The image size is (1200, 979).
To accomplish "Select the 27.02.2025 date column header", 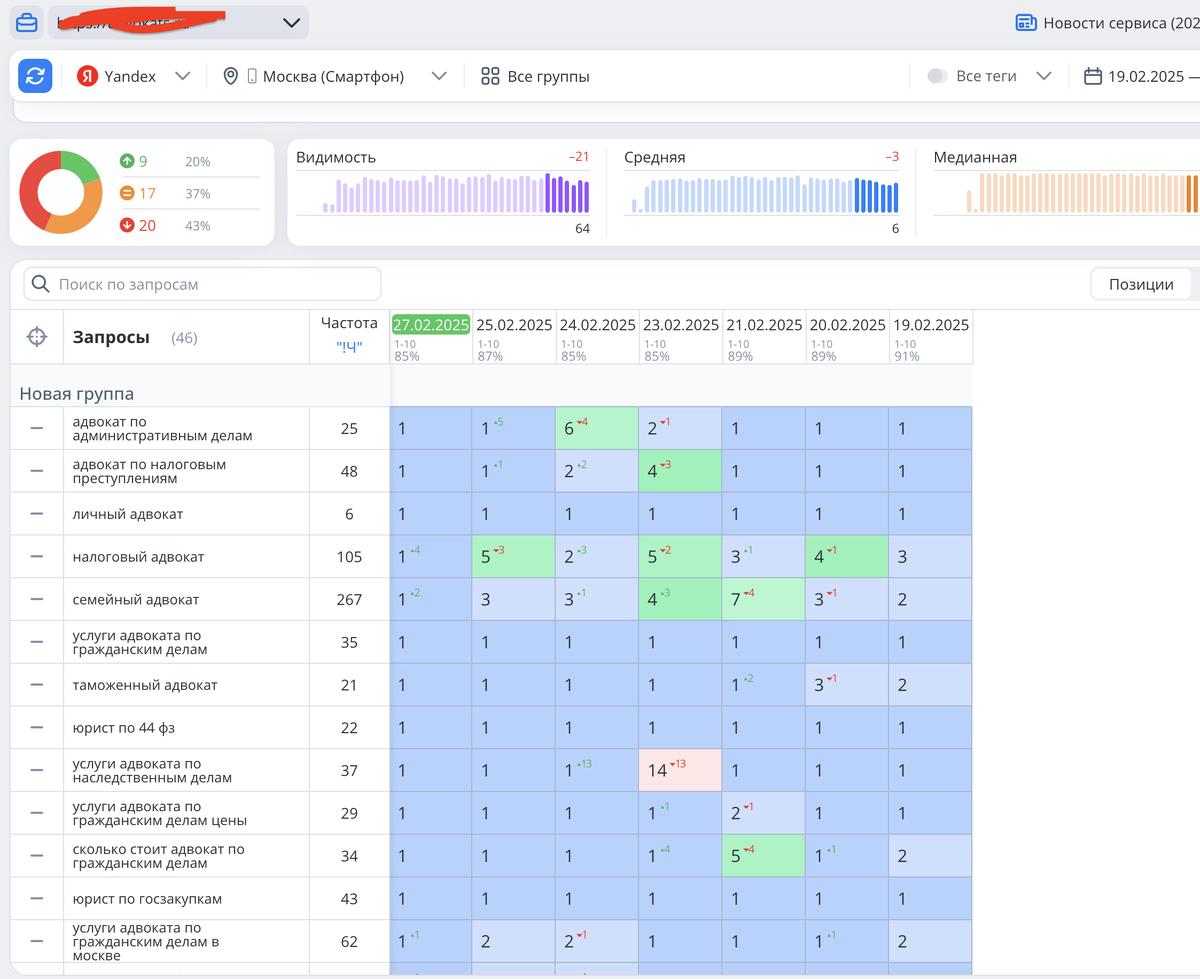I will pos(431,325).
